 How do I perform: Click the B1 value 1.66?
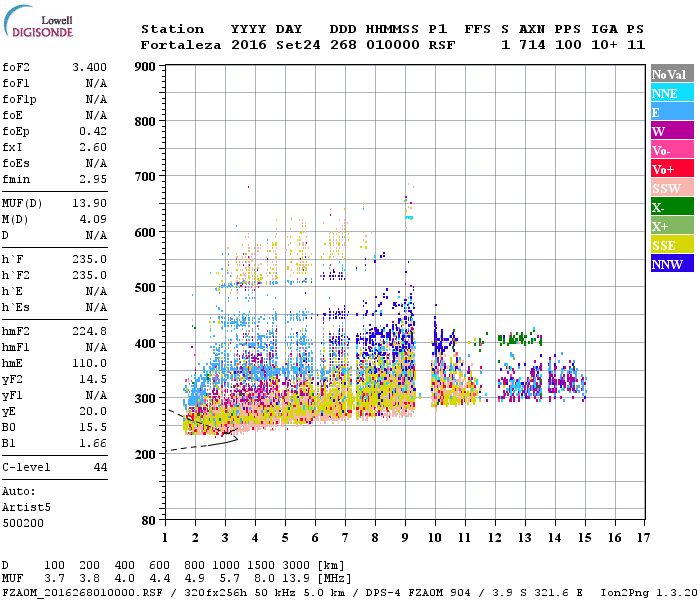[93, 444]
